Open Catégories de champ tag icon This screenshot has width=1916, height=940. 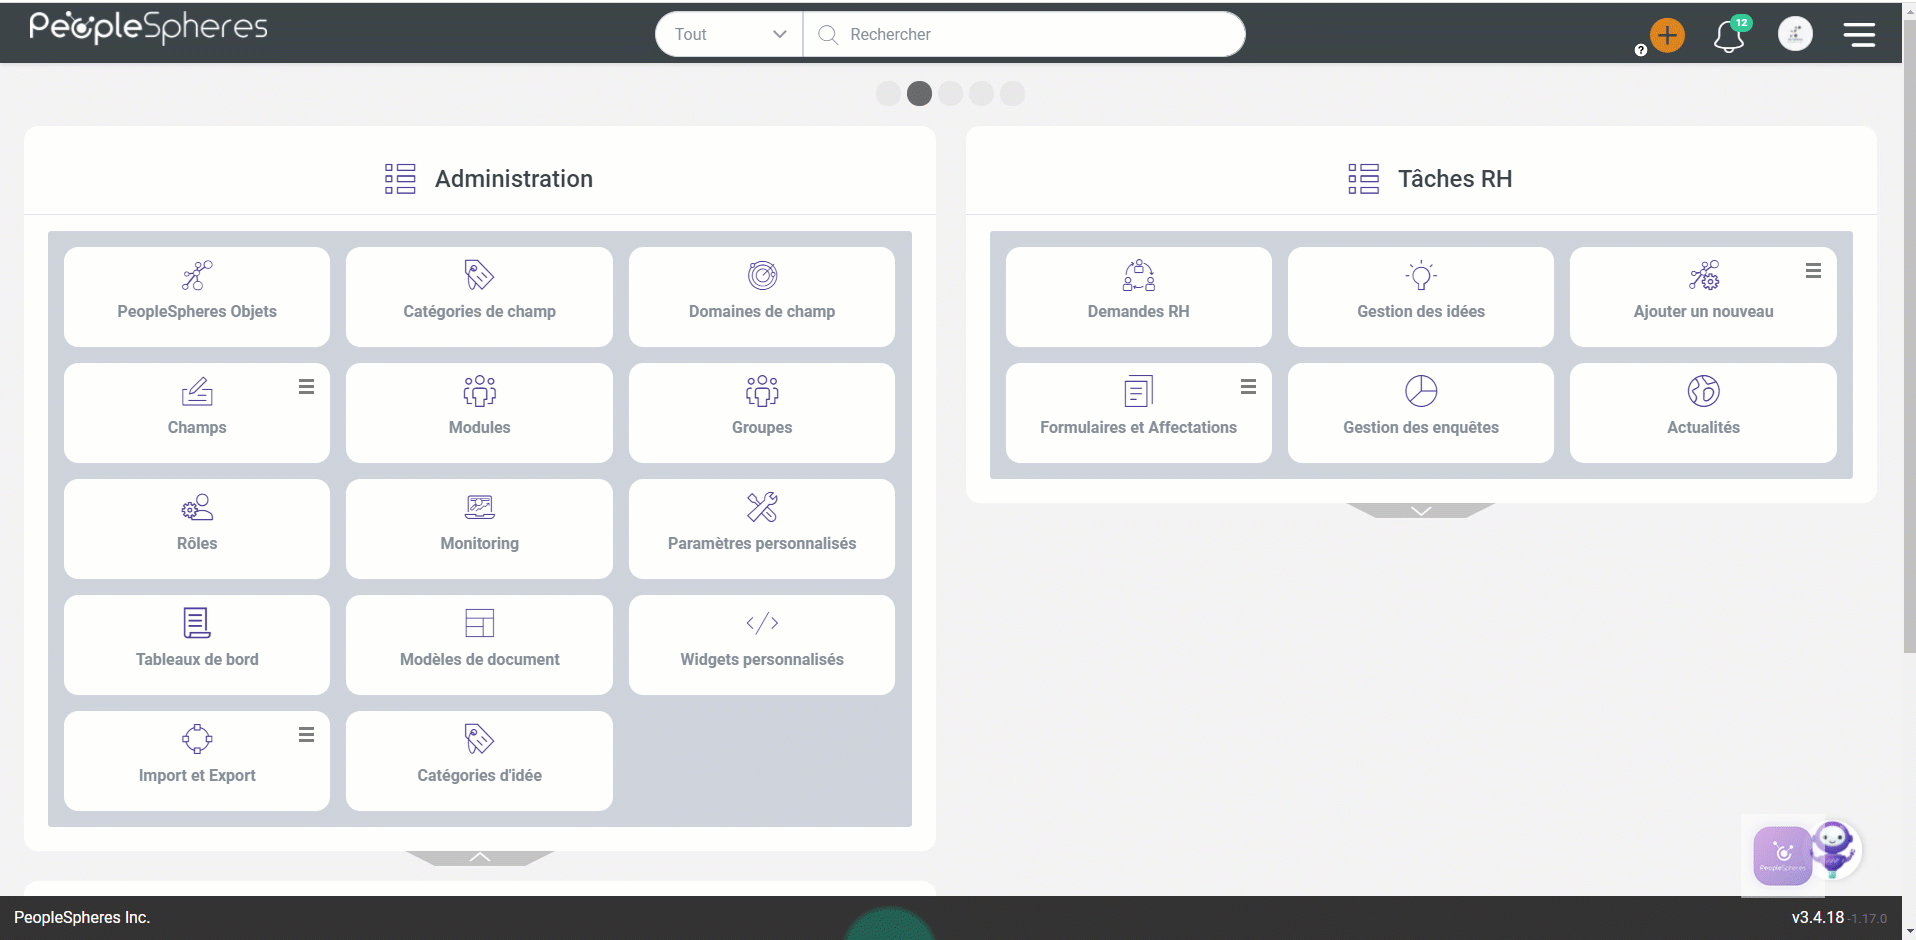coord(479,275)
